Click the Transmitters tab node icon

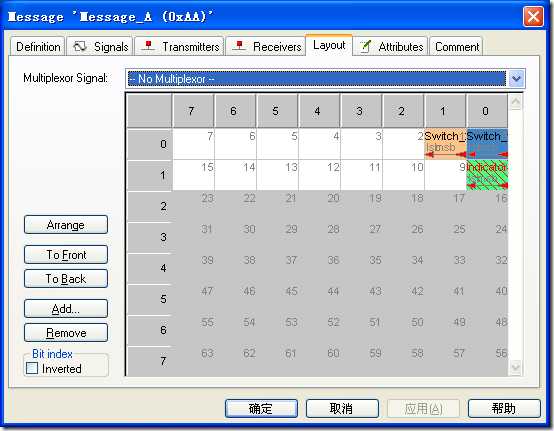pyautogui.click(x=148, y=46)
